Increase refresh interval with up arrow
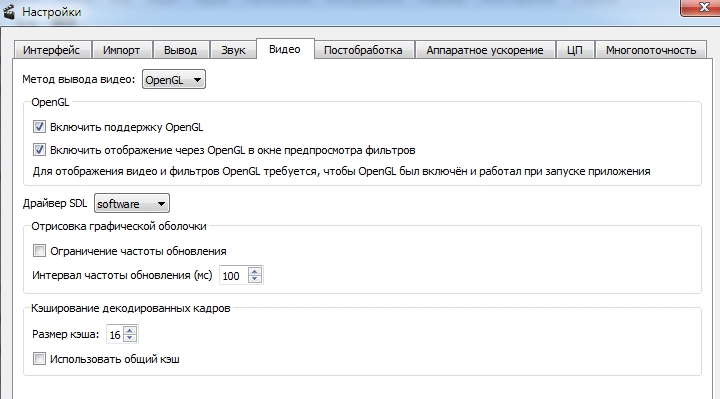Screen dimensions: 720x399 [x=255, y=271]
